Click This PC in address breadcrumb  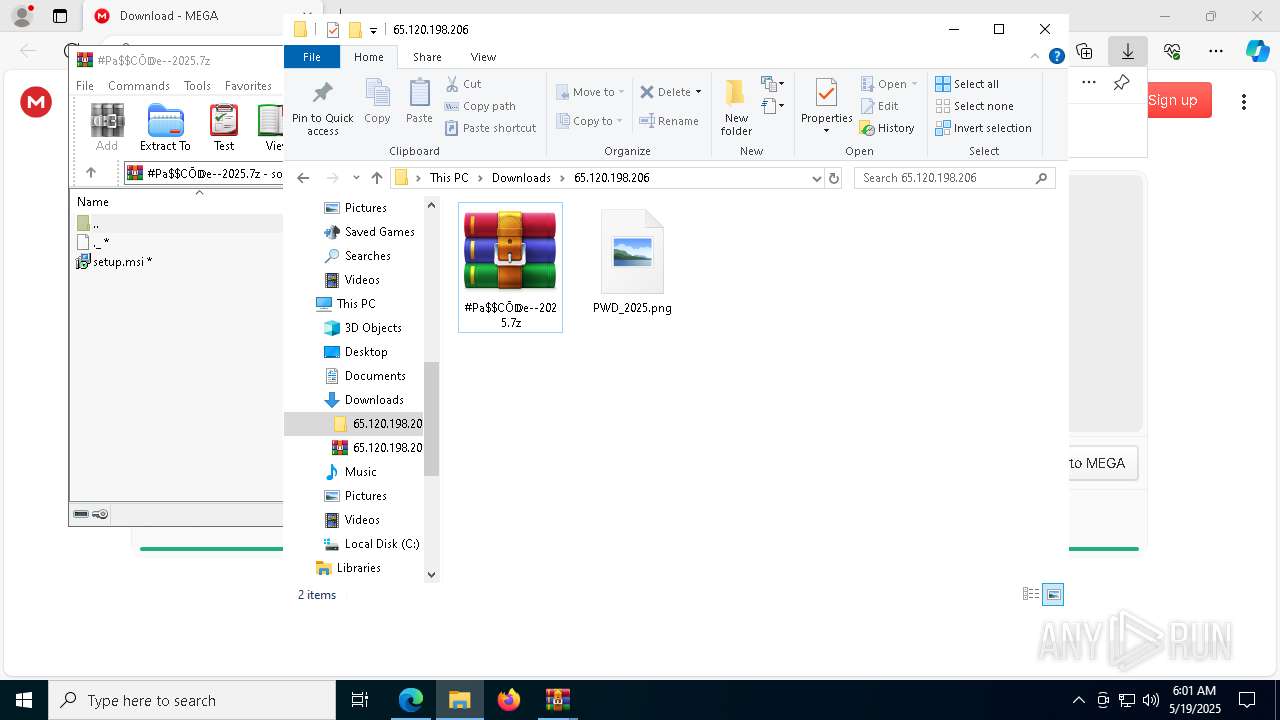[x=449, y=178]
